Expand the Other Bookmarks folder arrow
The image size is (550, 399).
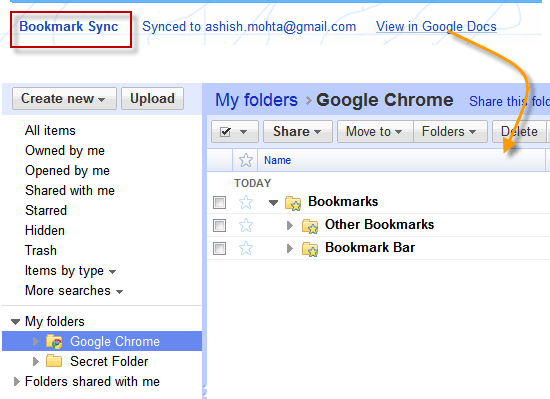coord(289,225)
